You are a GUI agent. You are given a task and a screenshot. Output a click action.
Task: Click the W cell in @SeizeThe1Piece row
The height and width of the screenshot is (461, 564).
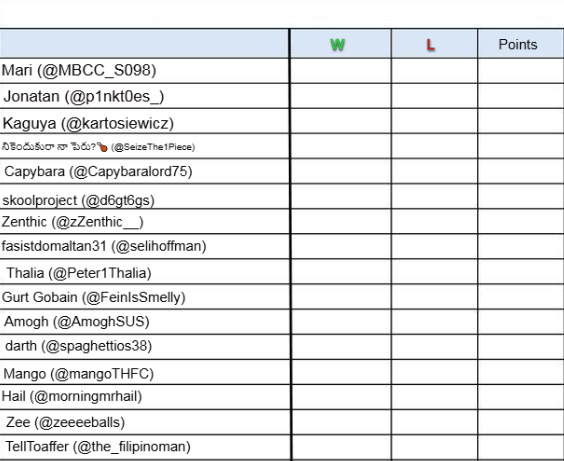click(x=341, y=146)
